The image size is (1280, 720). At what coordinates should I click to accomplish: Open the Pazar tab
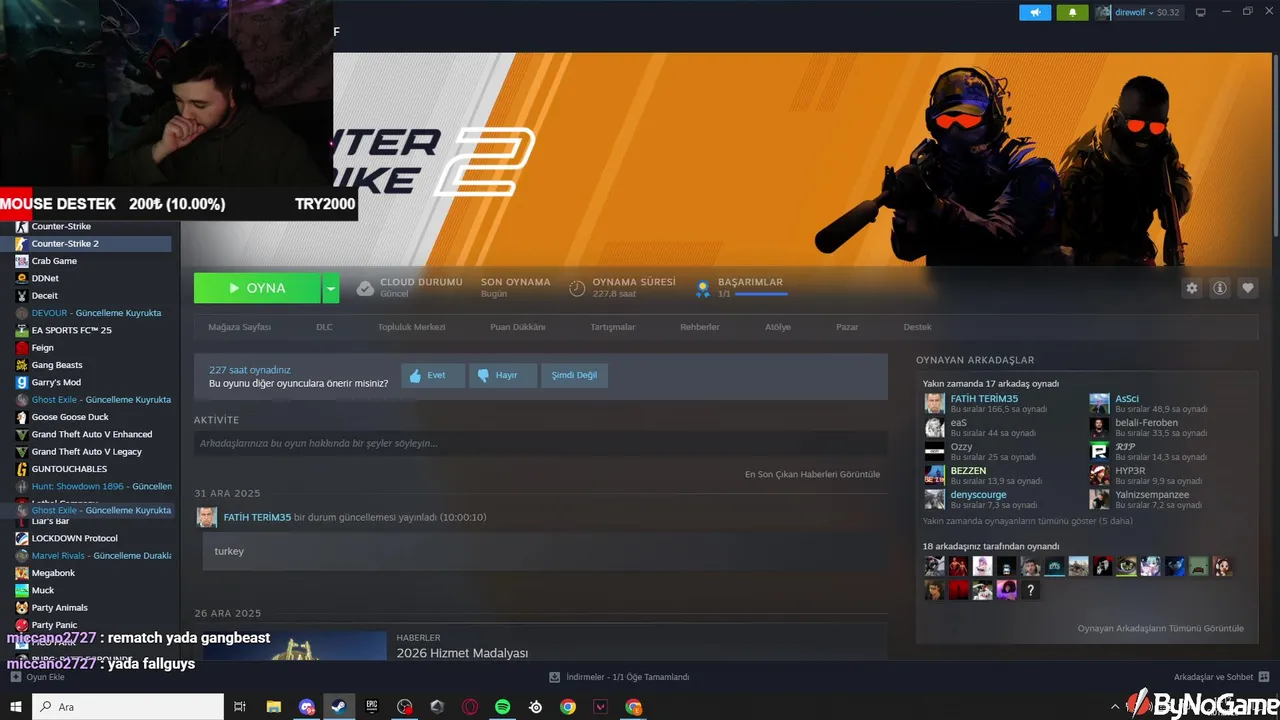847,327
